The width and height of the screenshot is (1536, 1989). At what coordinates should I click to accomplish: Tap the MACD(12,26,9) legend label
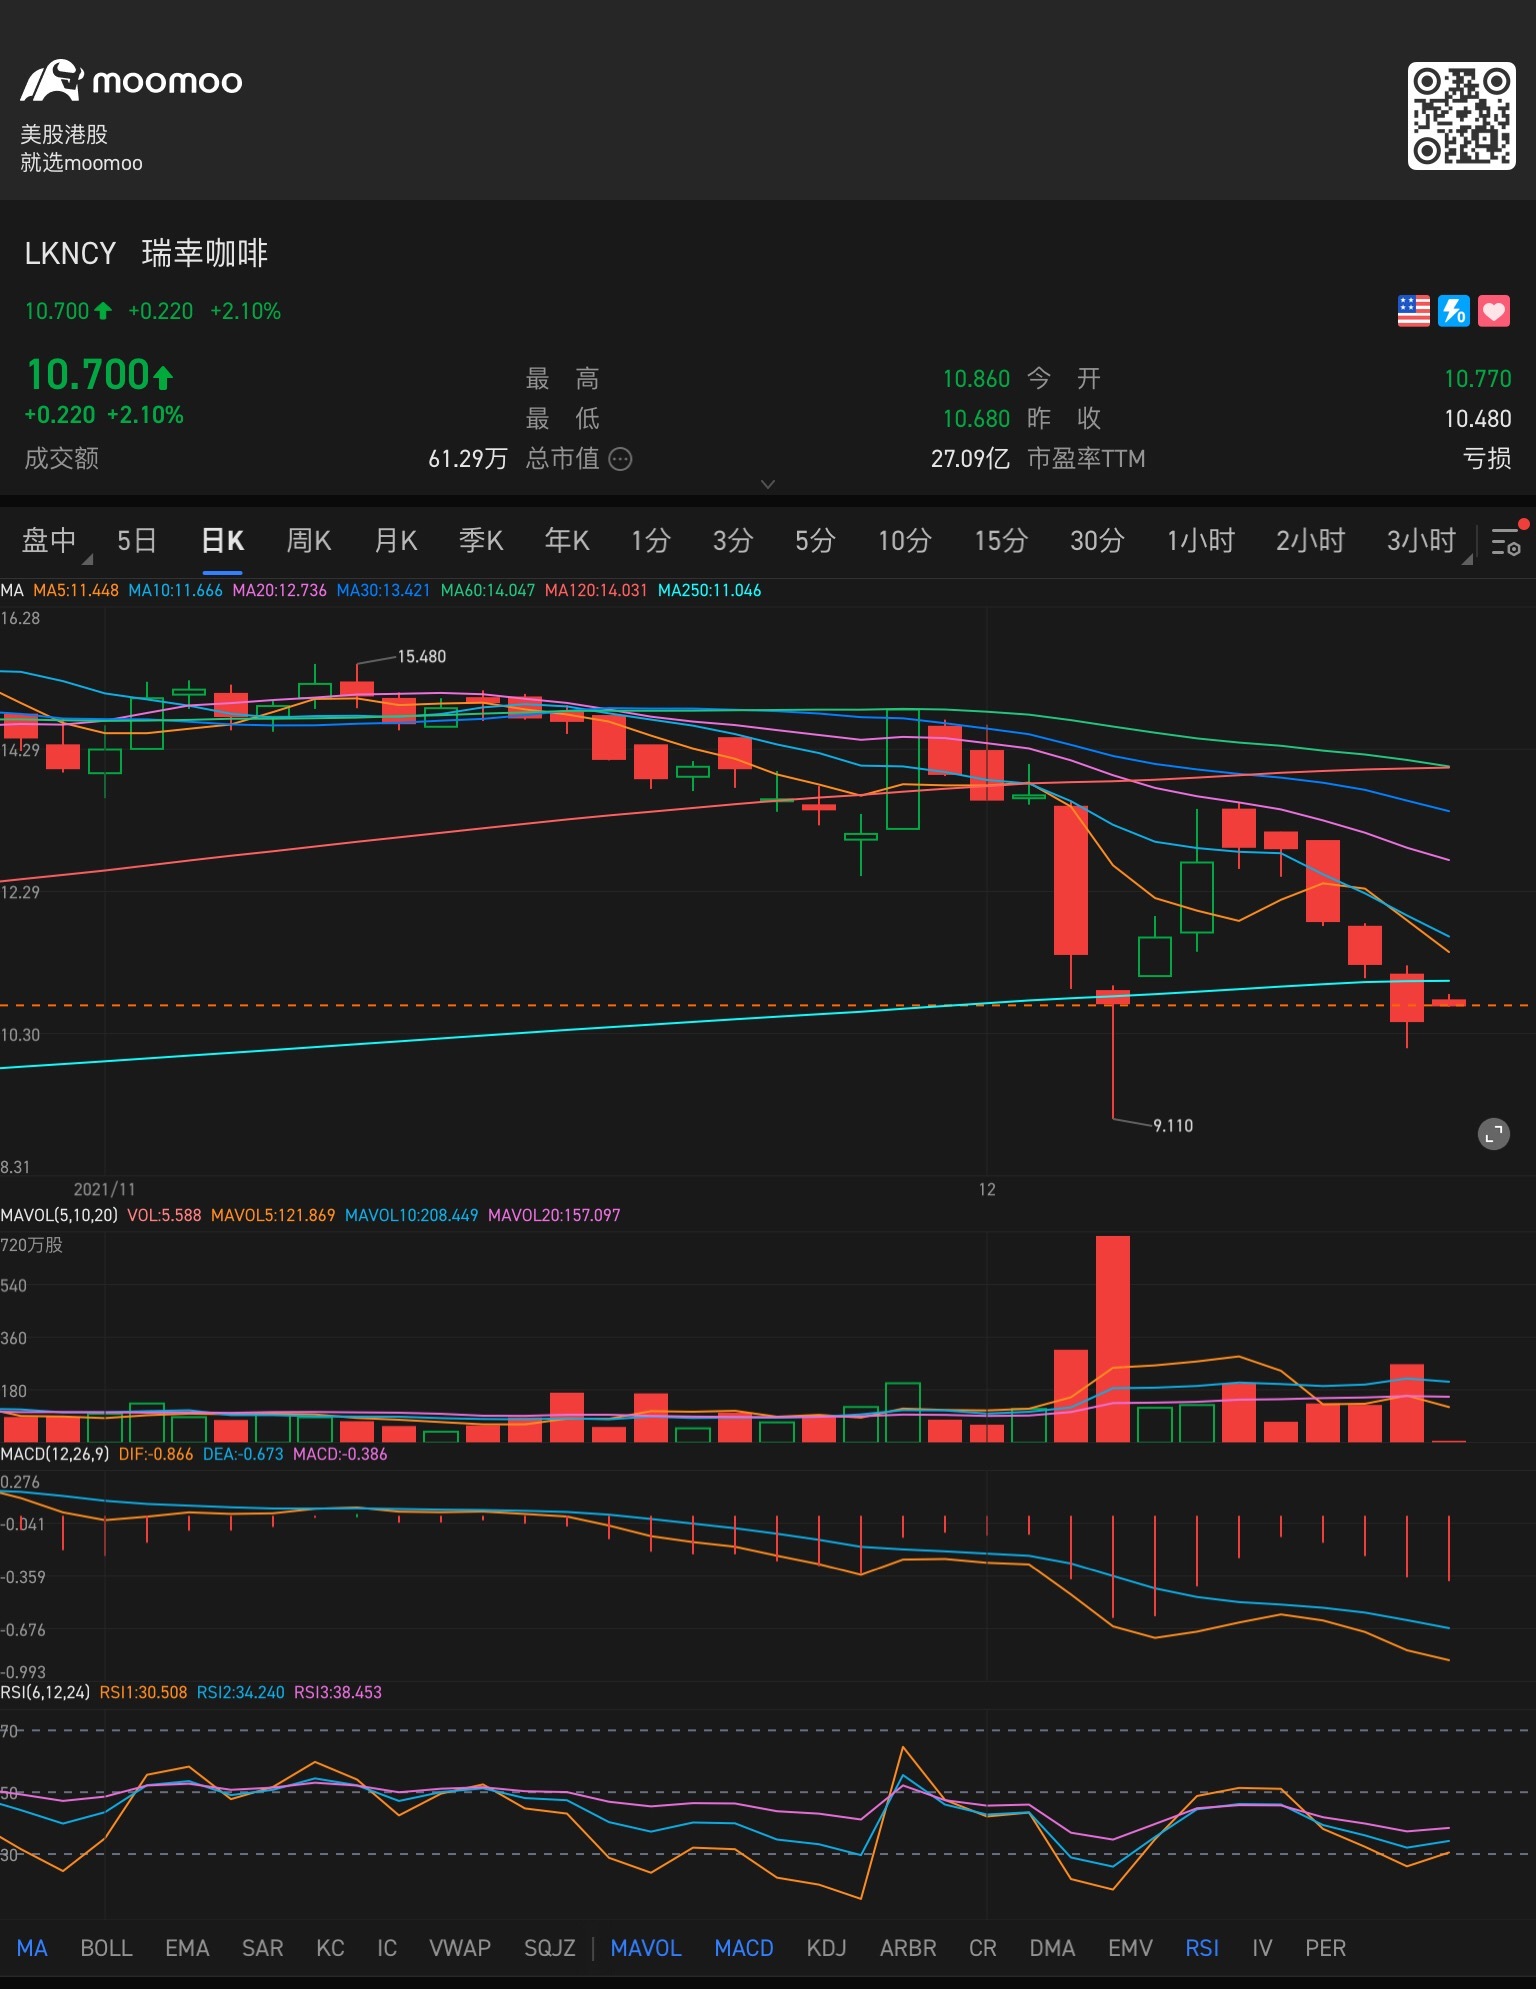[55, 1454]
